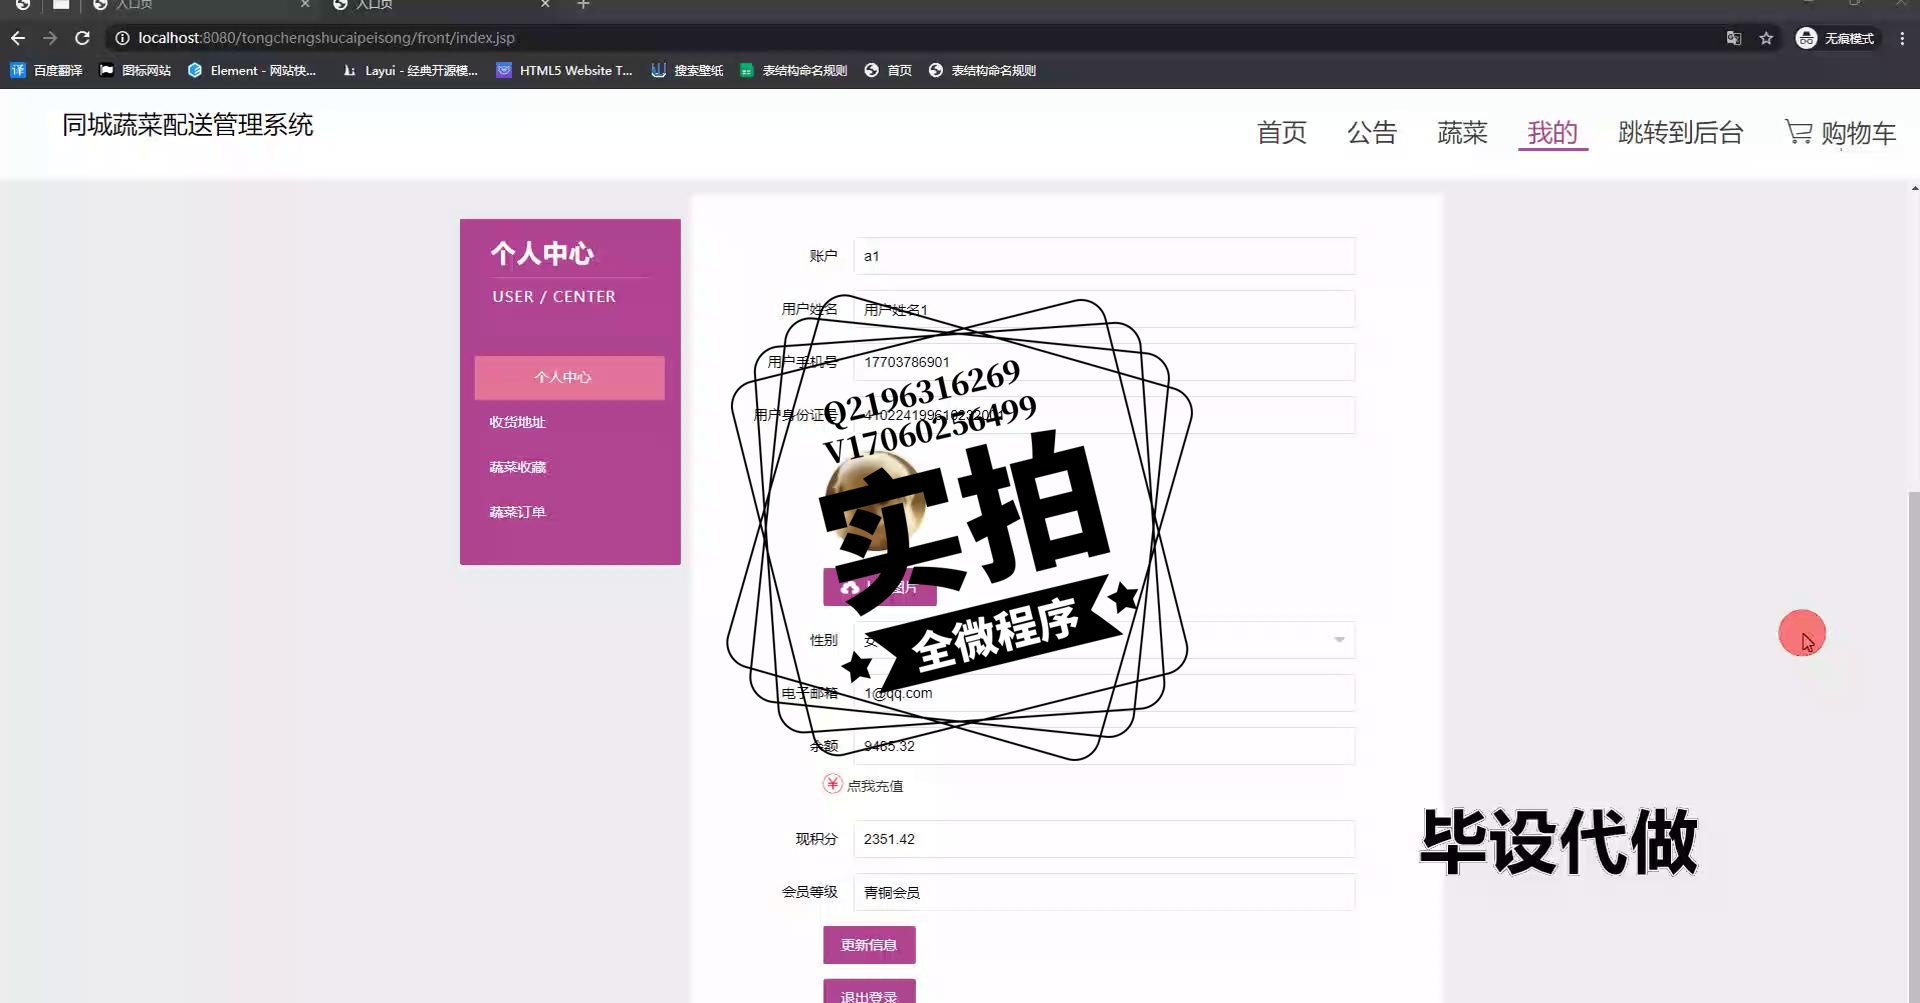Go back with the browser back arrow
Screen dimensions: 1920x1003
point(18,38)
